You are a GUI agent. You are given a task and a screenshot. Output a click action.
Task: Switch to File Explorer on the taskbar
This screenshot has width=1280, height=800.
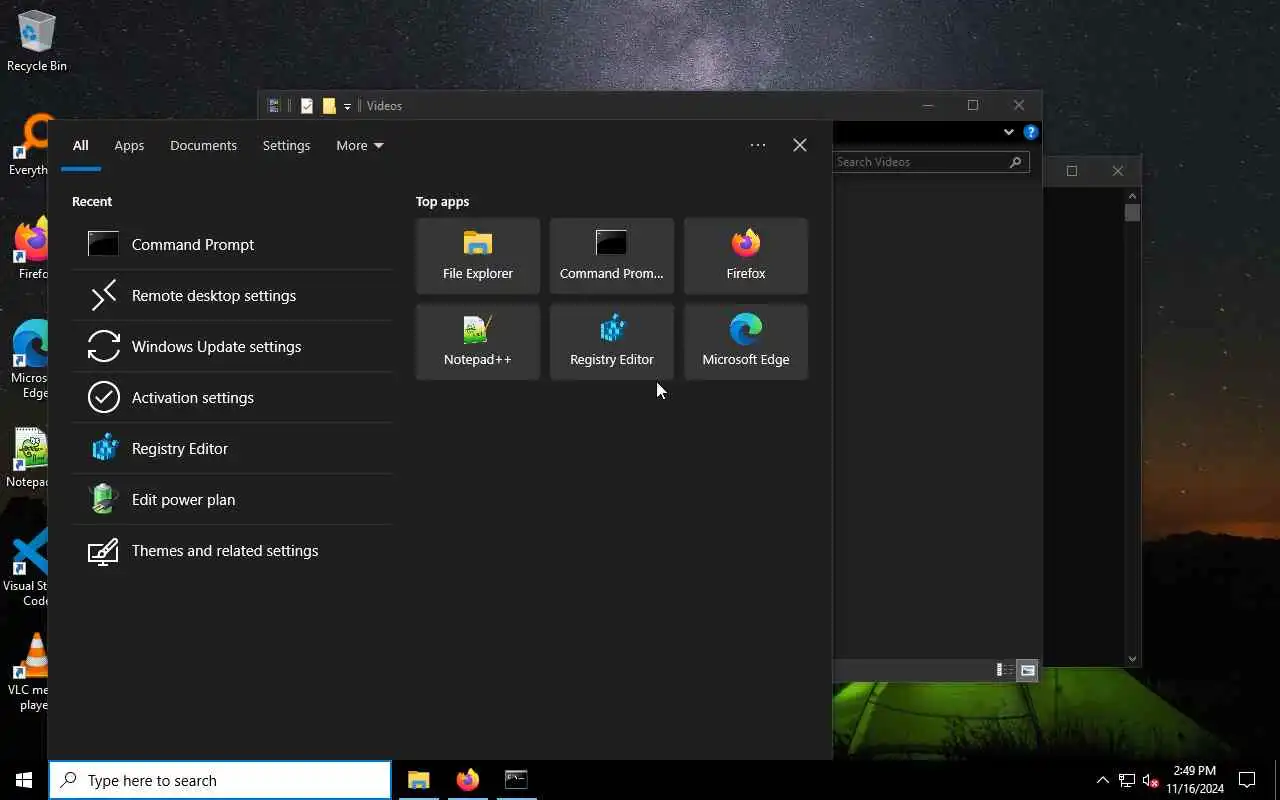[x=418, y=780]
